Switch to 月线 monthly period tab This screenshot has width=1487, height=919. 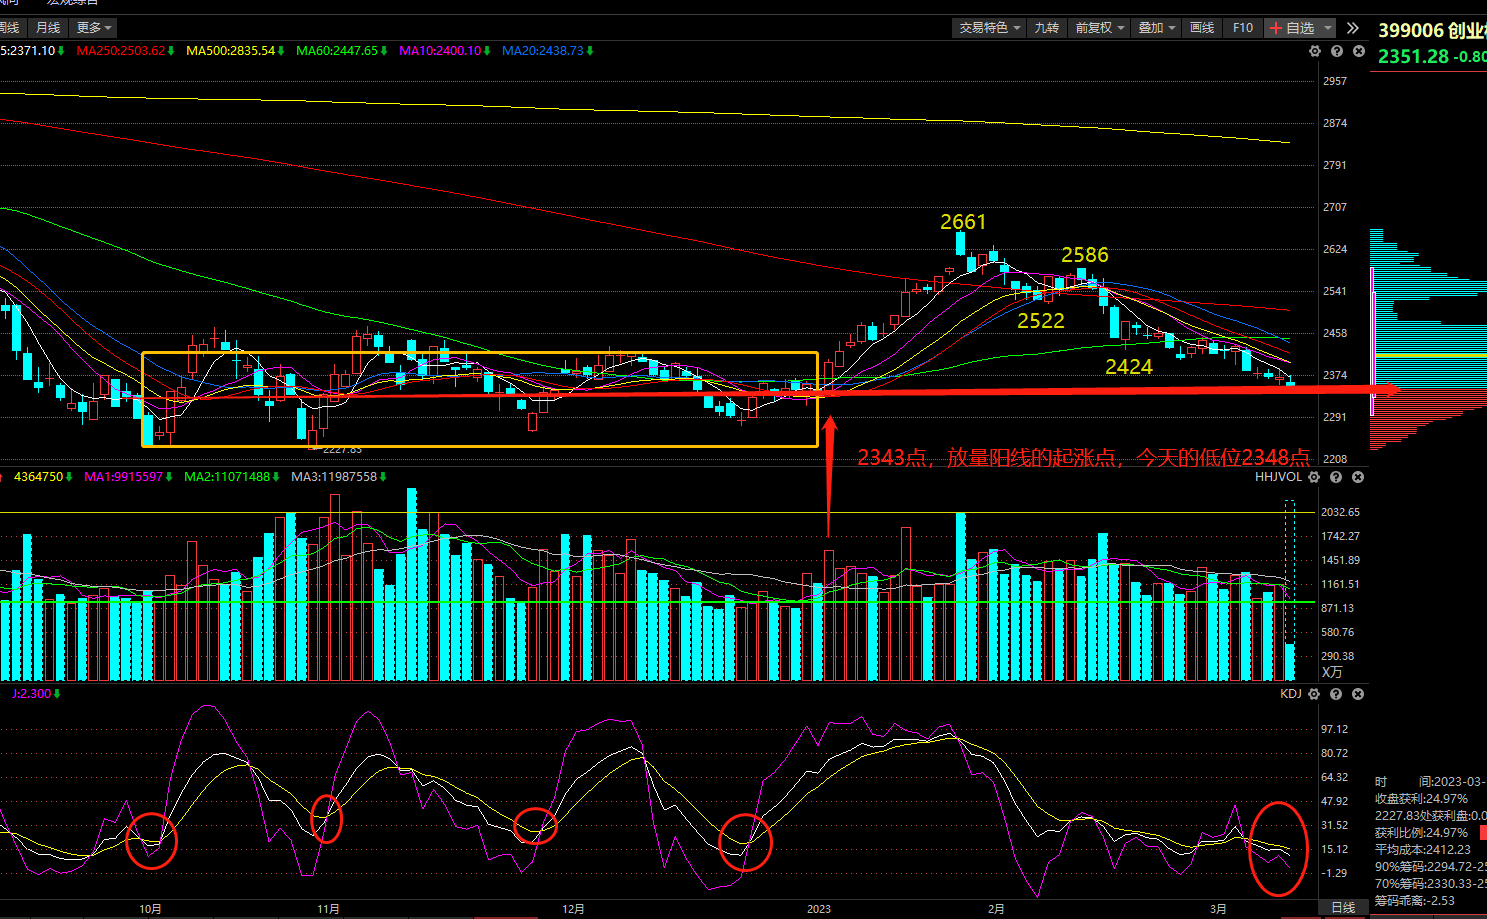click(x=48, y=28)
